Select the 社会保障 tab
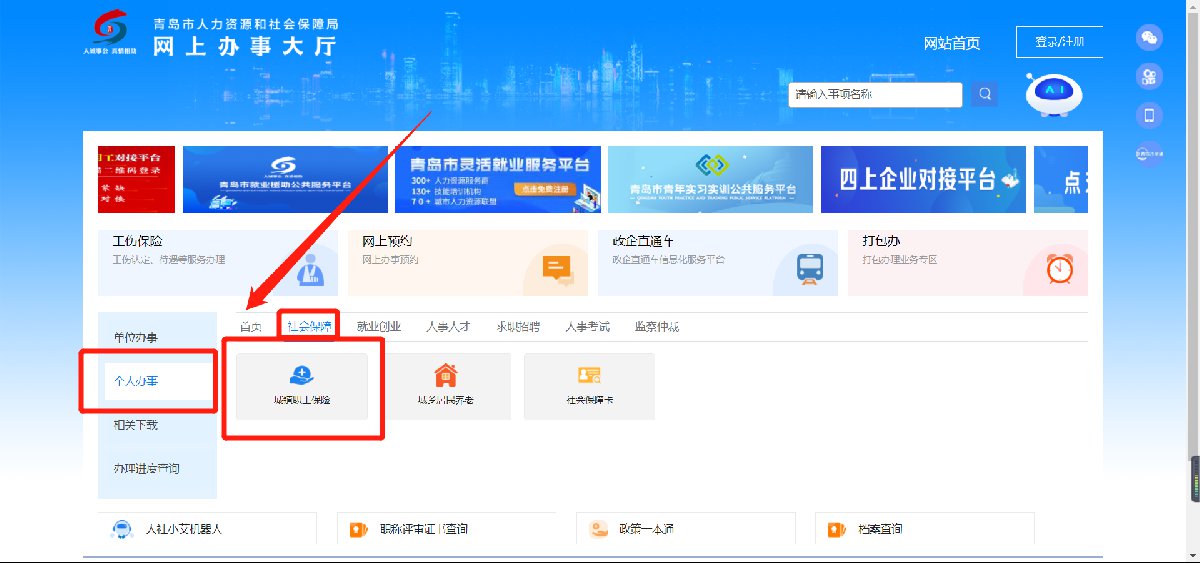The height and width of the screenshot is (563, 1200). [309, 327]
